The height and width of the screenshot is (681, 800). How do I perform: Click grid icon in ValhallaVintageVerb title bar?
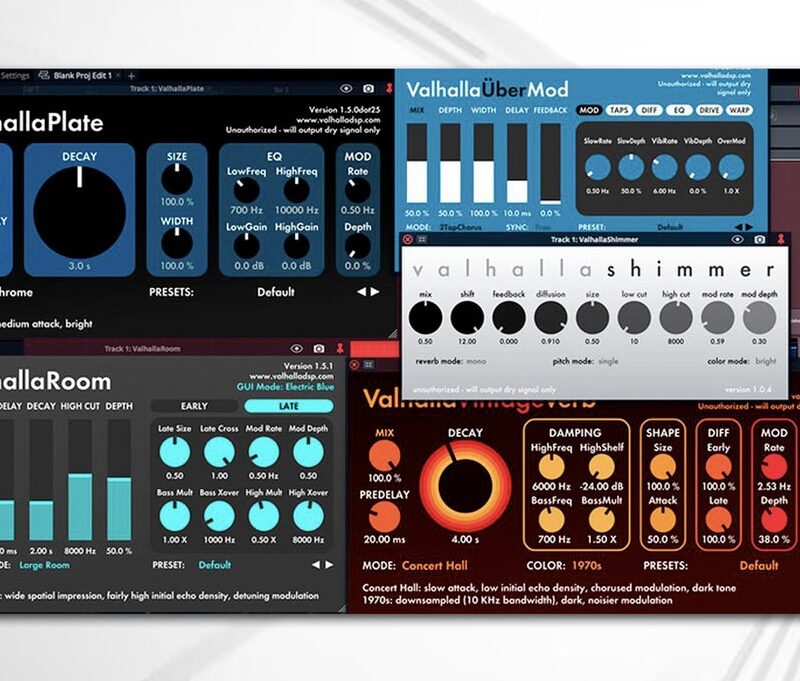pyautogui.click(x=368, y=364)
